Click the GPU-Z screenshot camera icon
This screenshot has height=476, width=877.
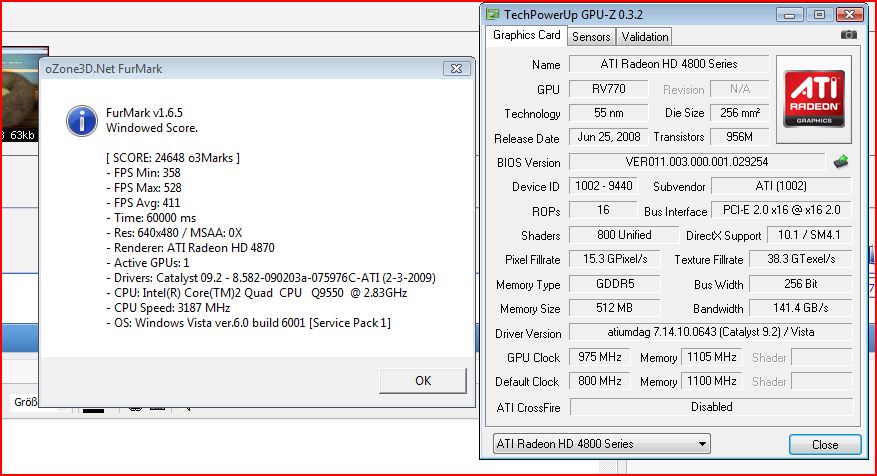[848, 35]
